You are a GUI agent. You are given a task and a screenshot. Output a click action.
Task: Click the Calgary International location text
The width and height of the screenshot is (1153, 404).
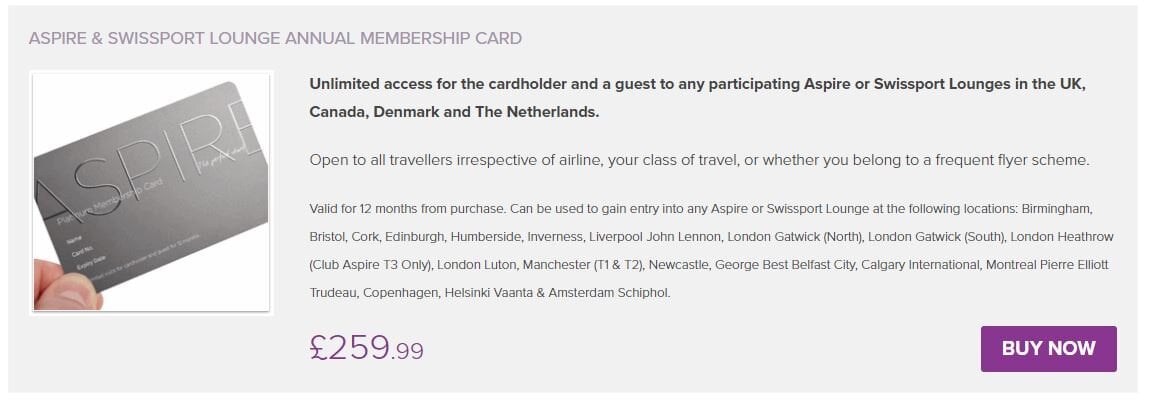click(919, 266)
